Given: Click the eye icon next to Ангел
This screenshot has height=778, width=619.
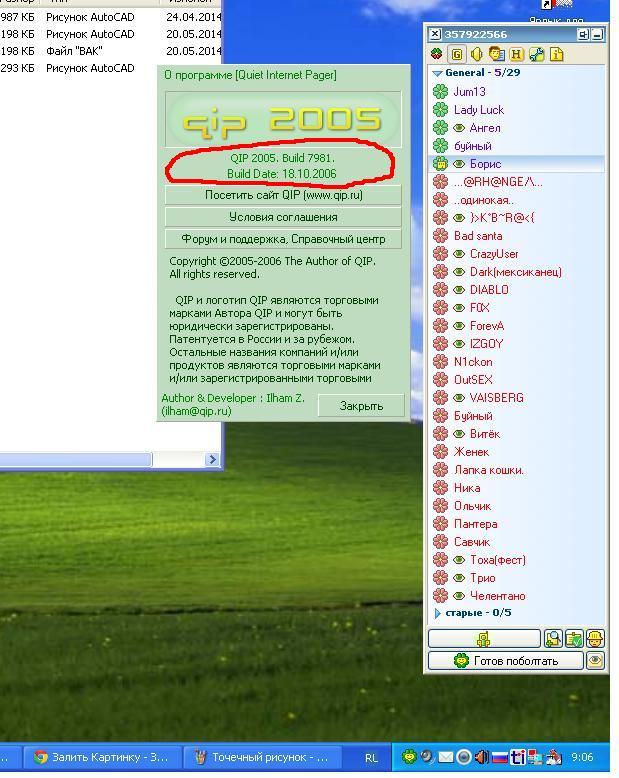Looking at the screenshot, I should pyautogui.click(x=459, y=128).
